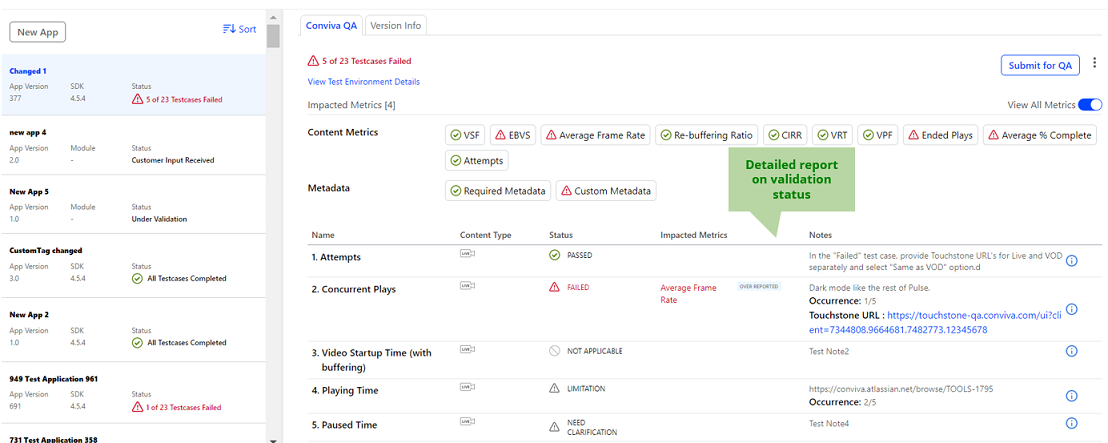Image resolution: width=1108 pixels, height=443 pixels.
Task: Click the Submit for QA button
Action: pos(1039,65)
